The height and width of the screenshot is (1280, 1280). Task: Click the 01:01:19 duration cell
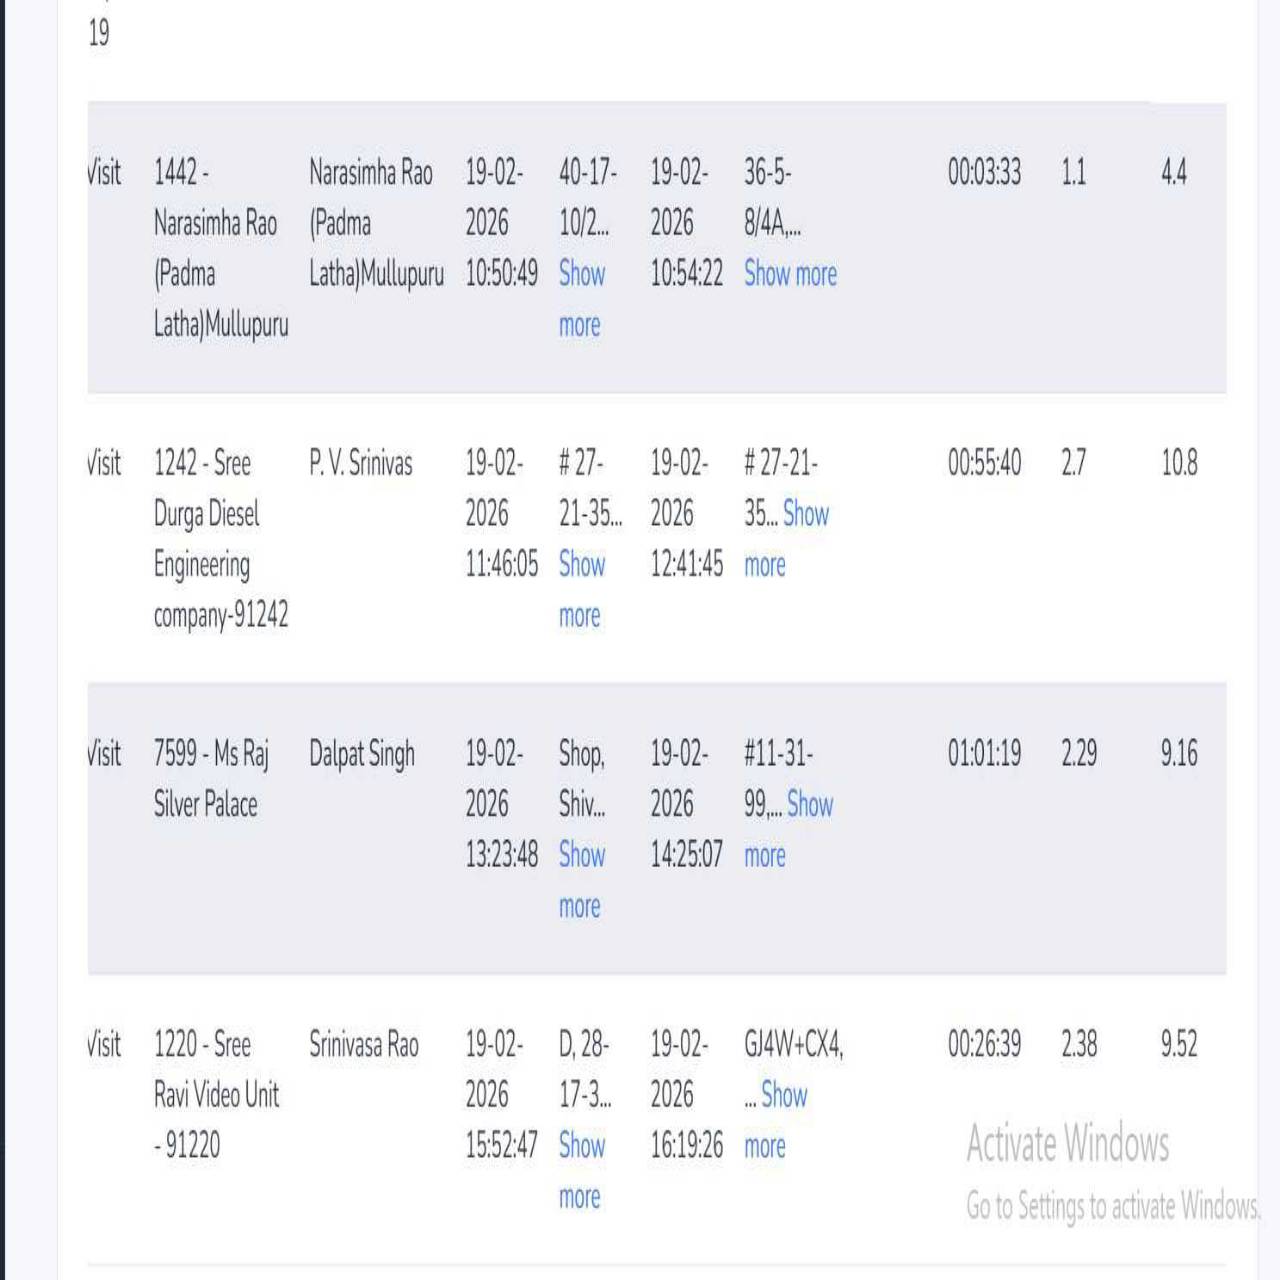984,753
